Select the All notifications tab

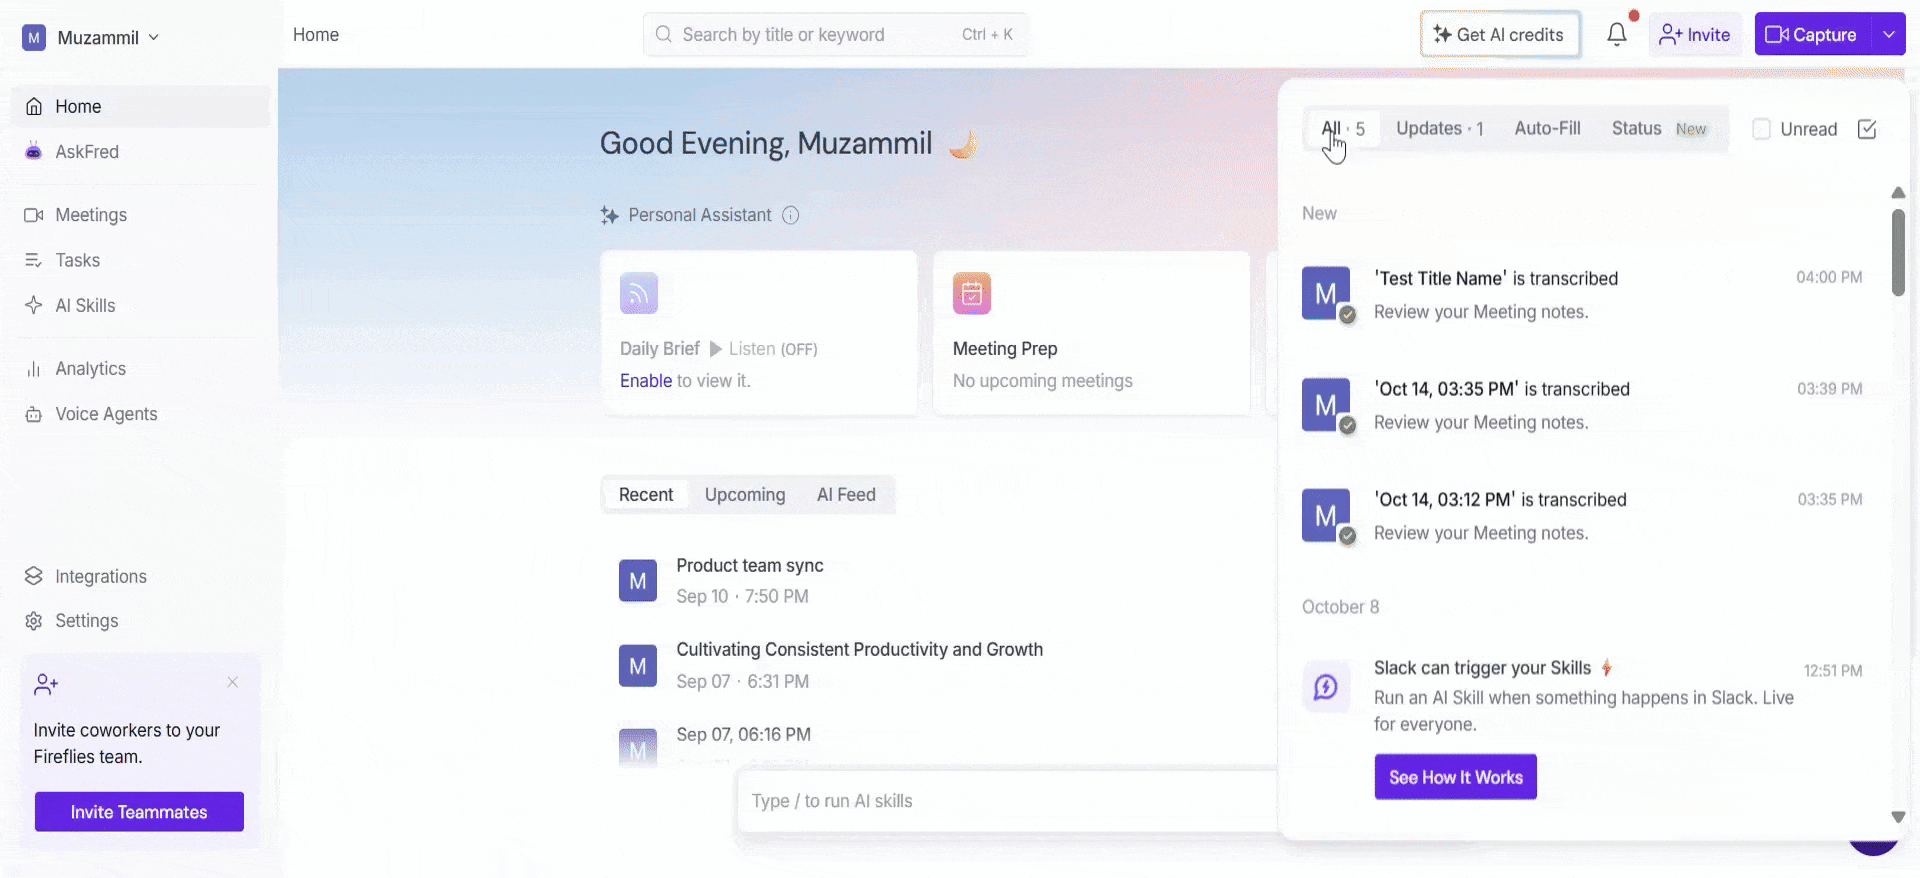(x=1343, y=129)
